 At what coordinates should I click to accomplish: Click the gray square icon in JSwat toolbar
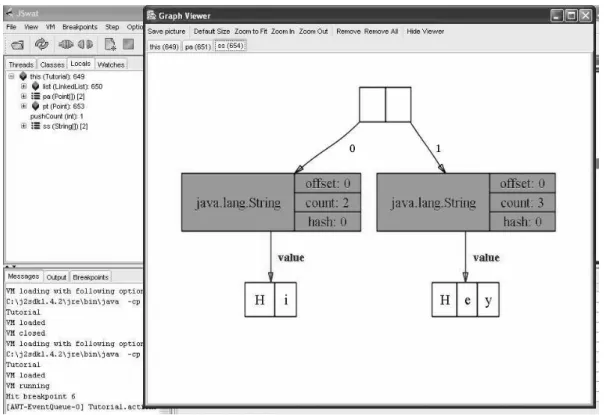pyautogui.click(x=128, y=44)
